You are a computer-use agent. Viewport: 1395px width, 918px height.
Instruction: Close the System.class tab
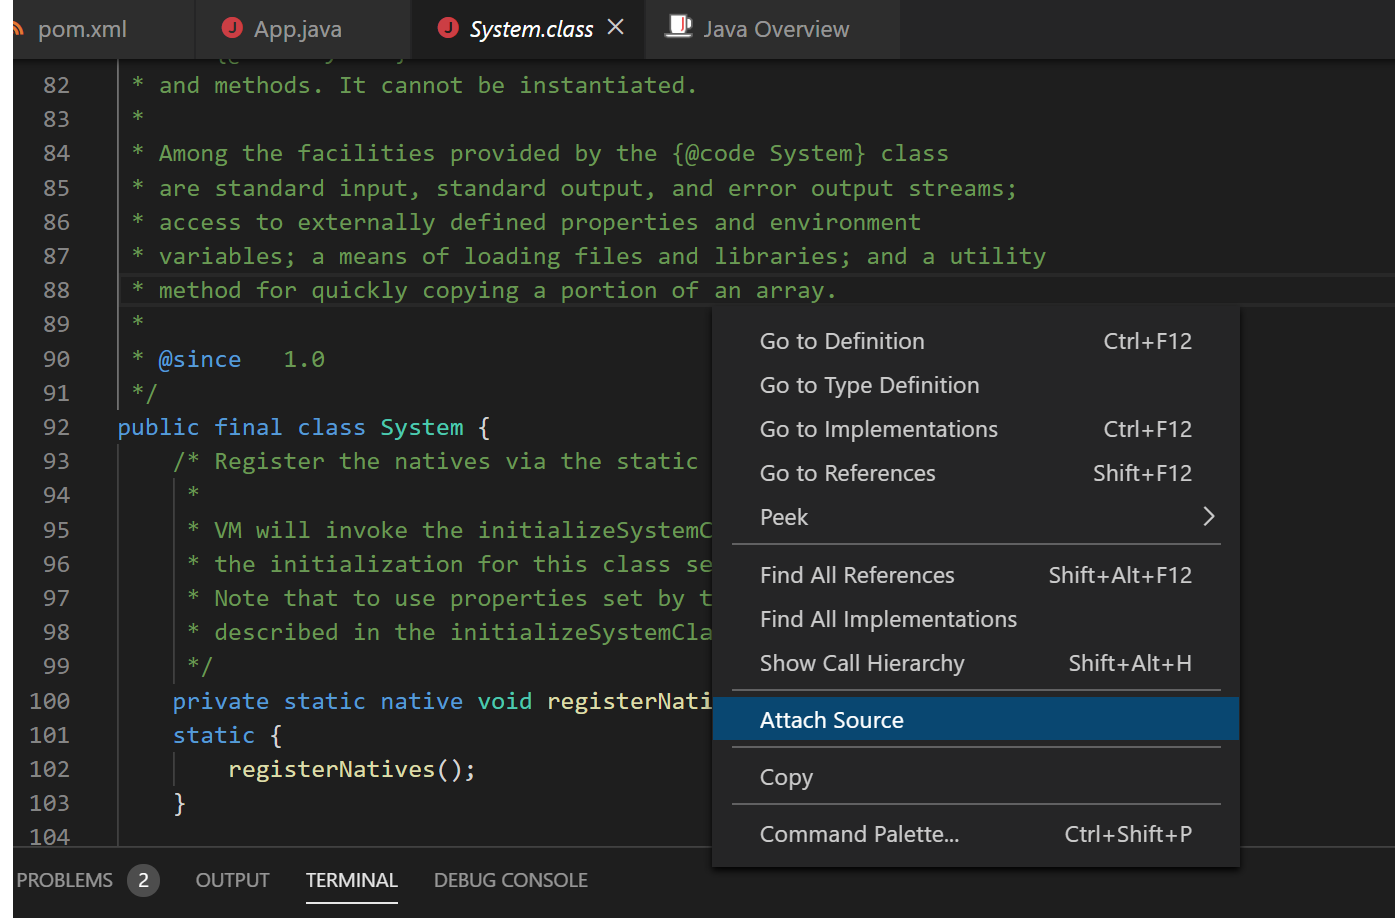(x=616, y=27)
